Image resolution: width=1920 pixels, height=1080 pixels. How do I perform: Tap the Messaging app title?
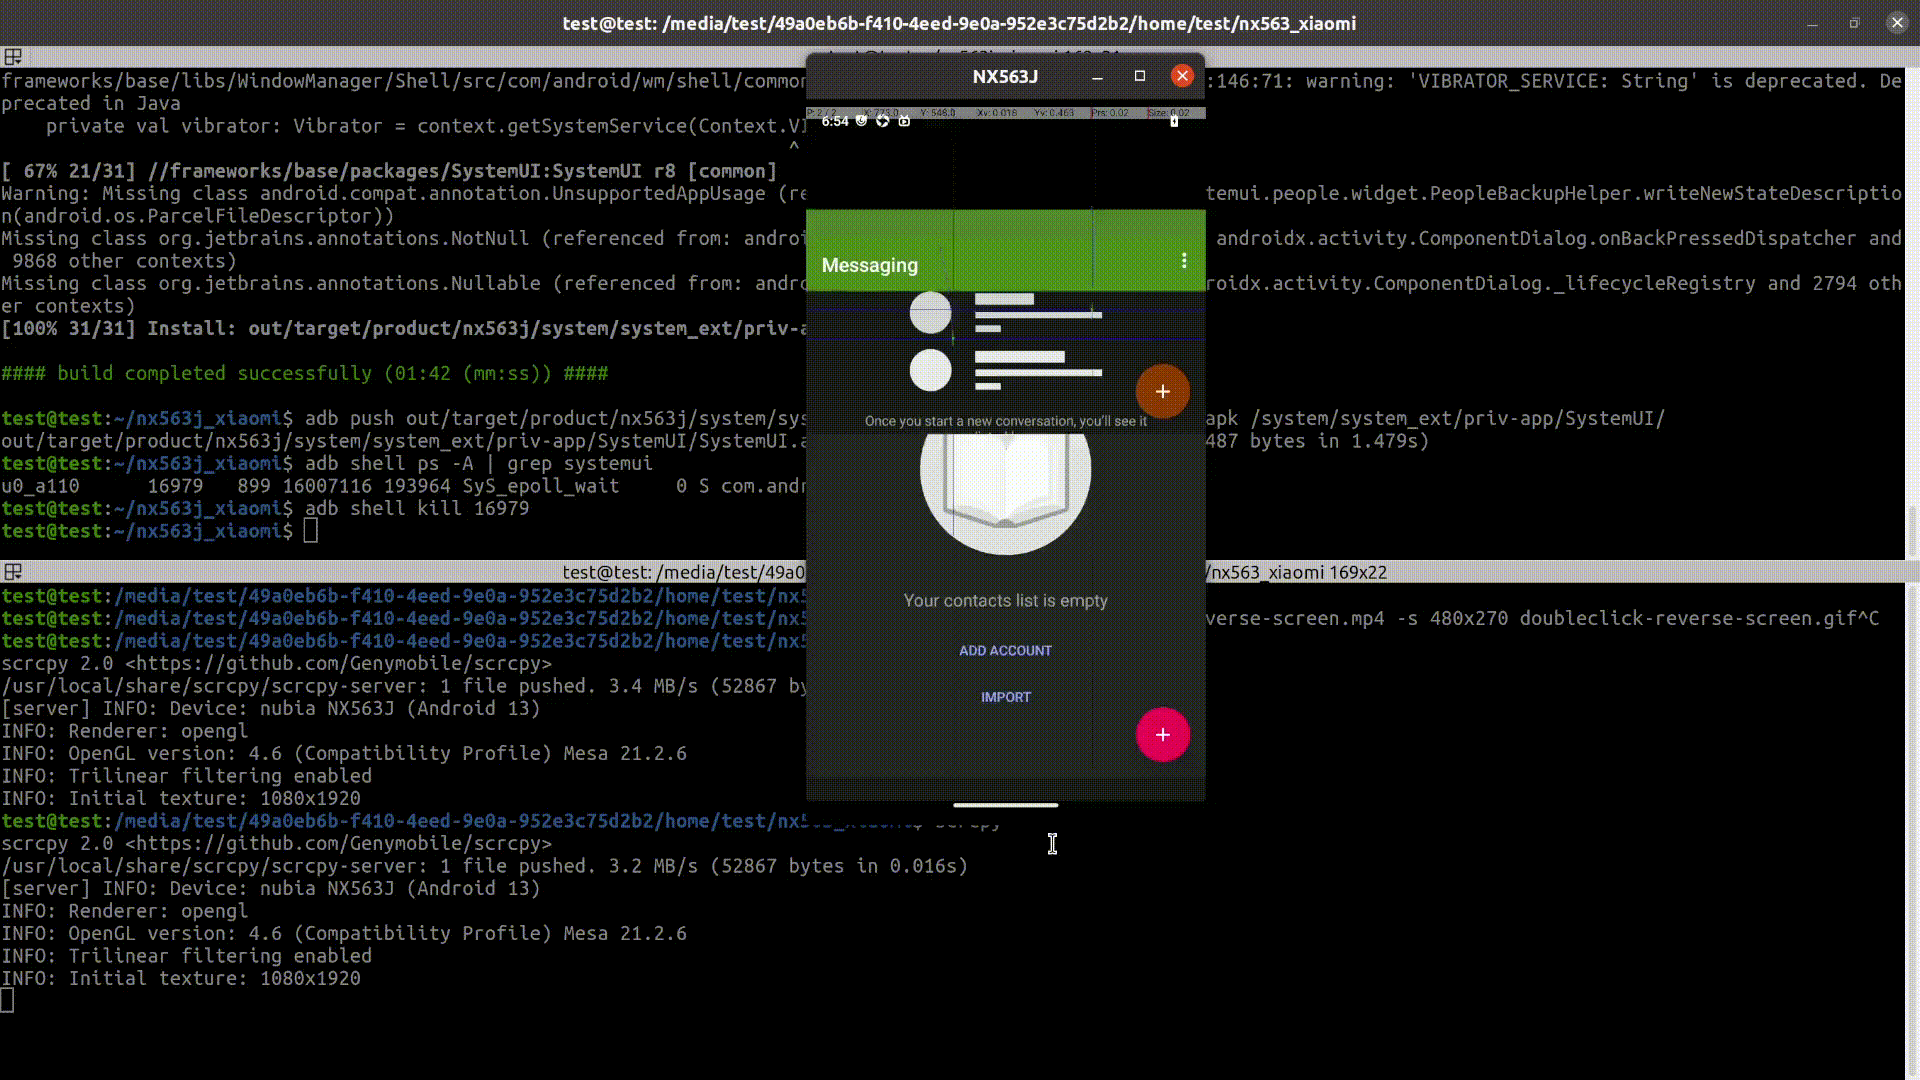click(869, 265)
